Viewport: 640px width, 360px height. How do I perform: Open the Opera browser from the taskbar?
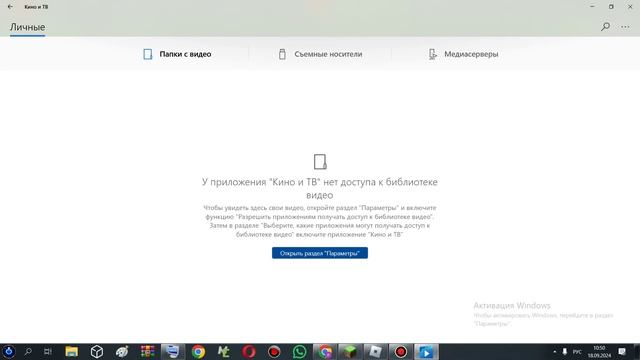[x=249, y=351]
